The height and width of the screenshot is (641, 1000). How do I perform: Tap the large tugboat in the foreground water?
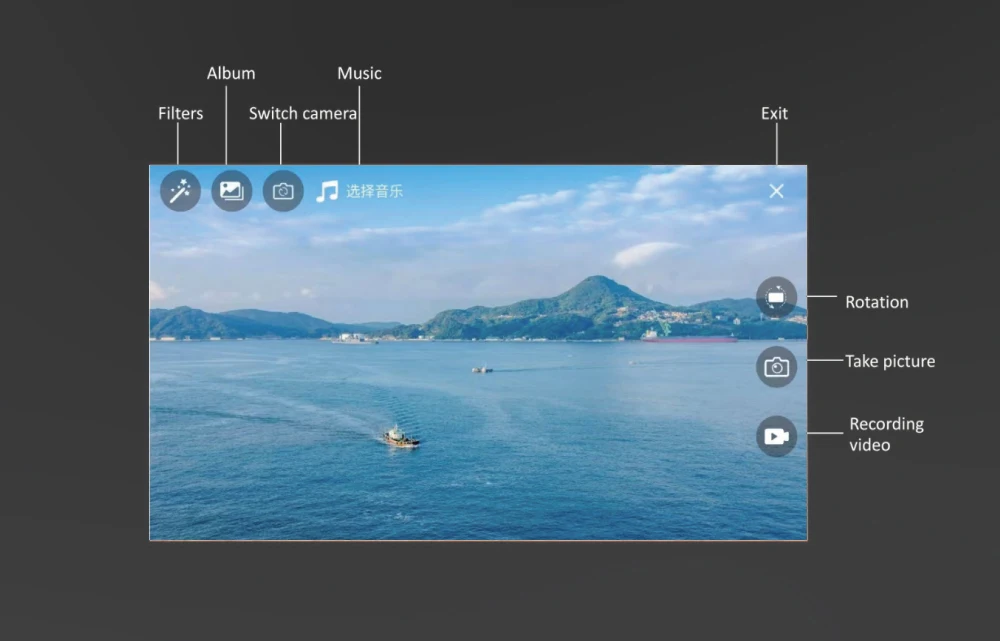coord(401,437)
